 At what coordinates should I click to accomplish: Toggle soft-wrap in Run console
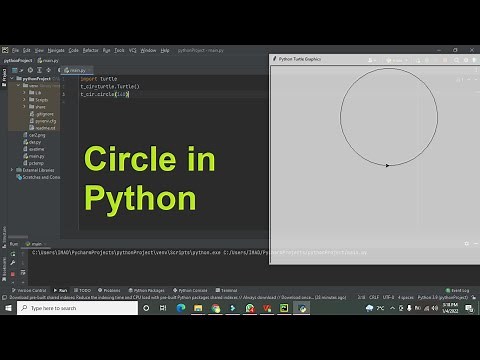(x=23, y=273)
